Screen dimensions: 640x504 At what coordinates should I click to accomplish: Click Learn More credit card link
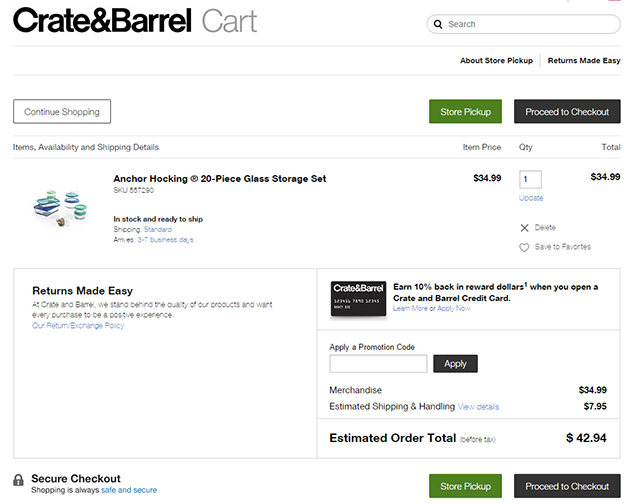(410, 309)
